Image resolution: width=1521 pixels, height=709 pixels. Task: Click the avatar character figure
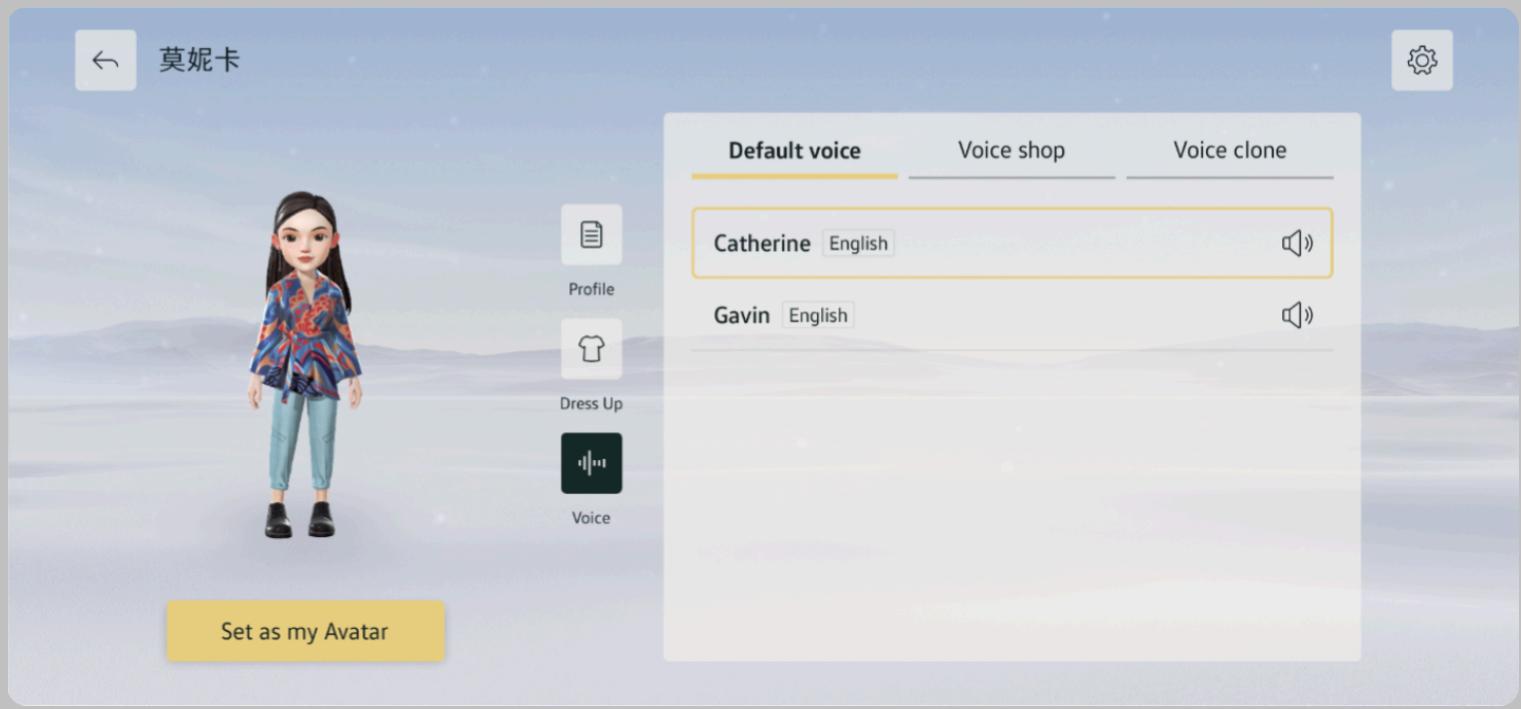304,365
